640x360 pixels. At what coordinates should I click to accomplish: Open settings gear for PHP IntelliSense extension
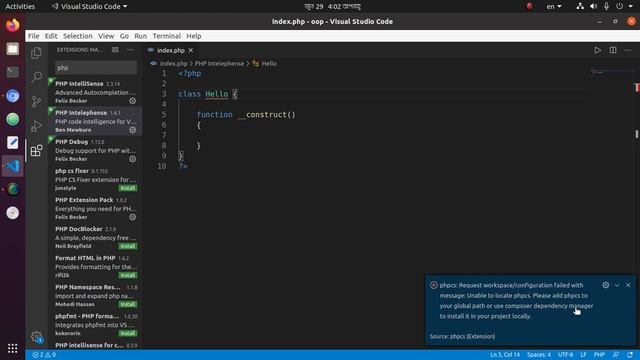pyautogui.click(x=133, y=100)
